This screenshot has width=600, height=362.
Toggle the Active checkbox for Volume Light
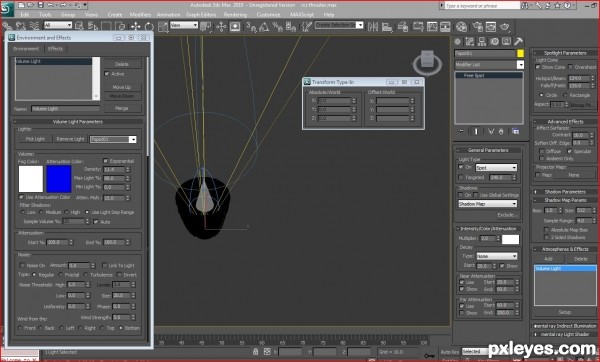tap(107, 73)
